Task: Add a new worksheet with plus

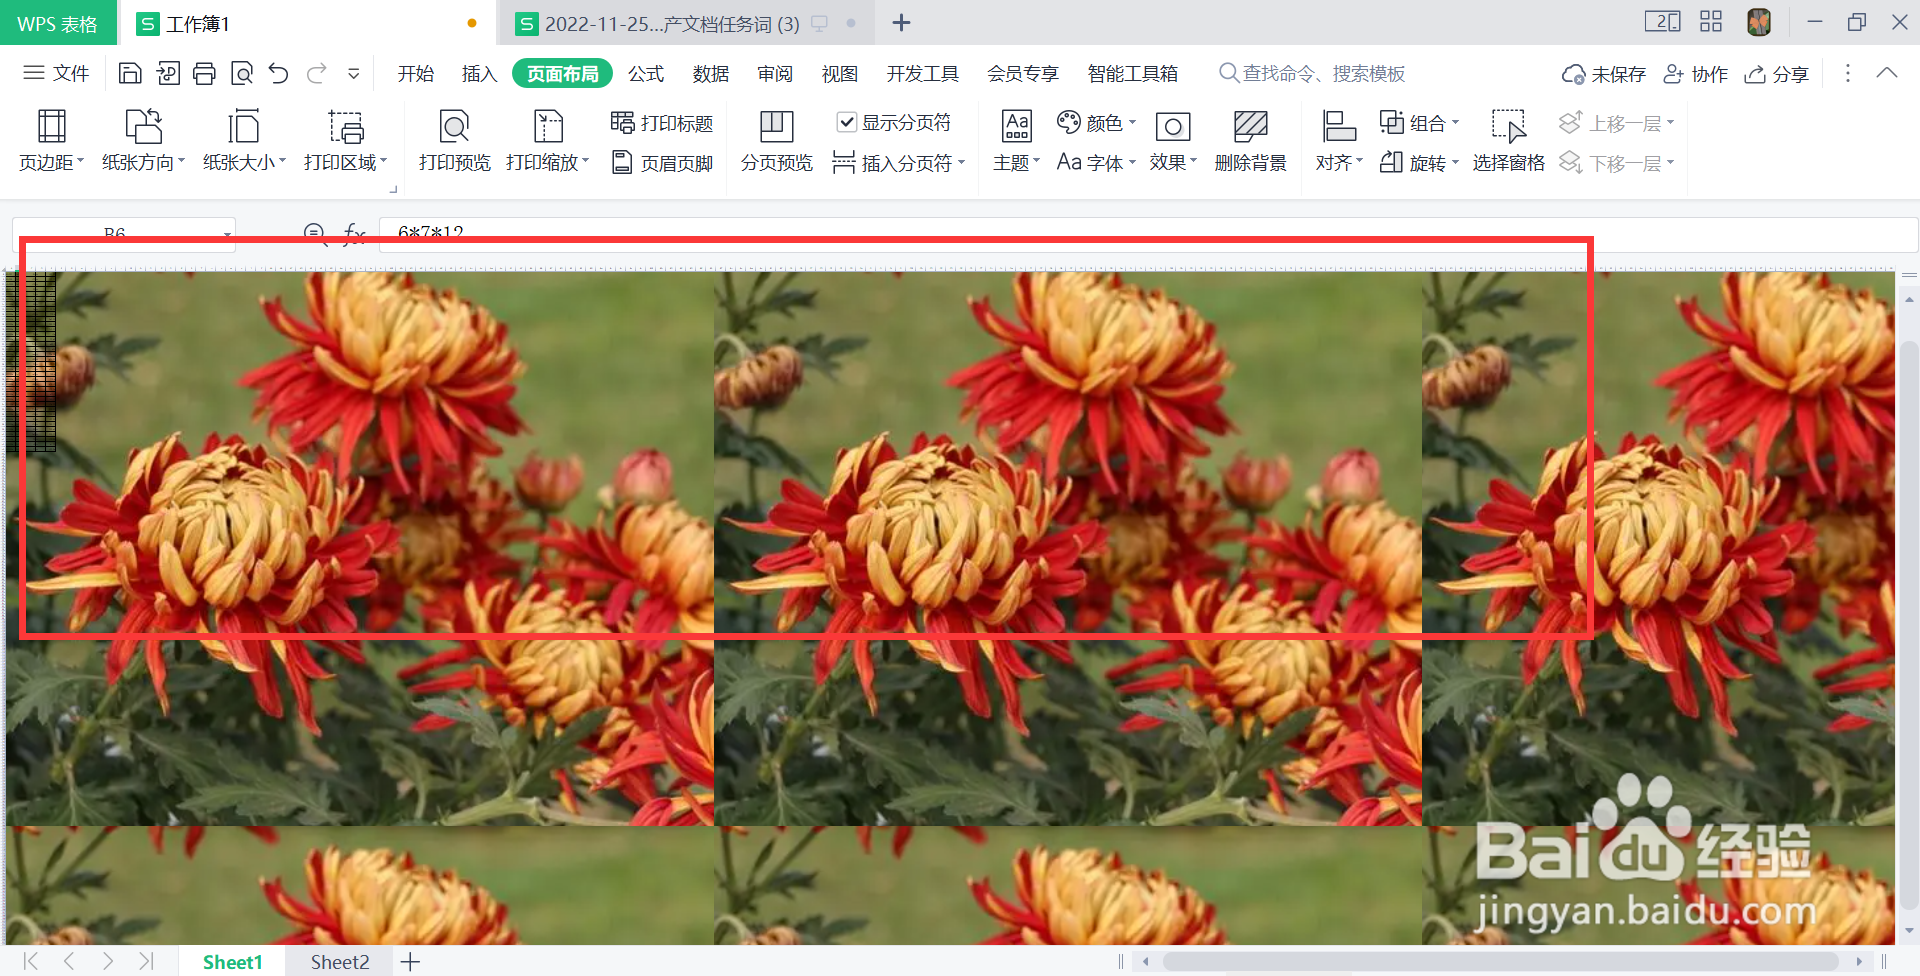Action: (410, 962)
